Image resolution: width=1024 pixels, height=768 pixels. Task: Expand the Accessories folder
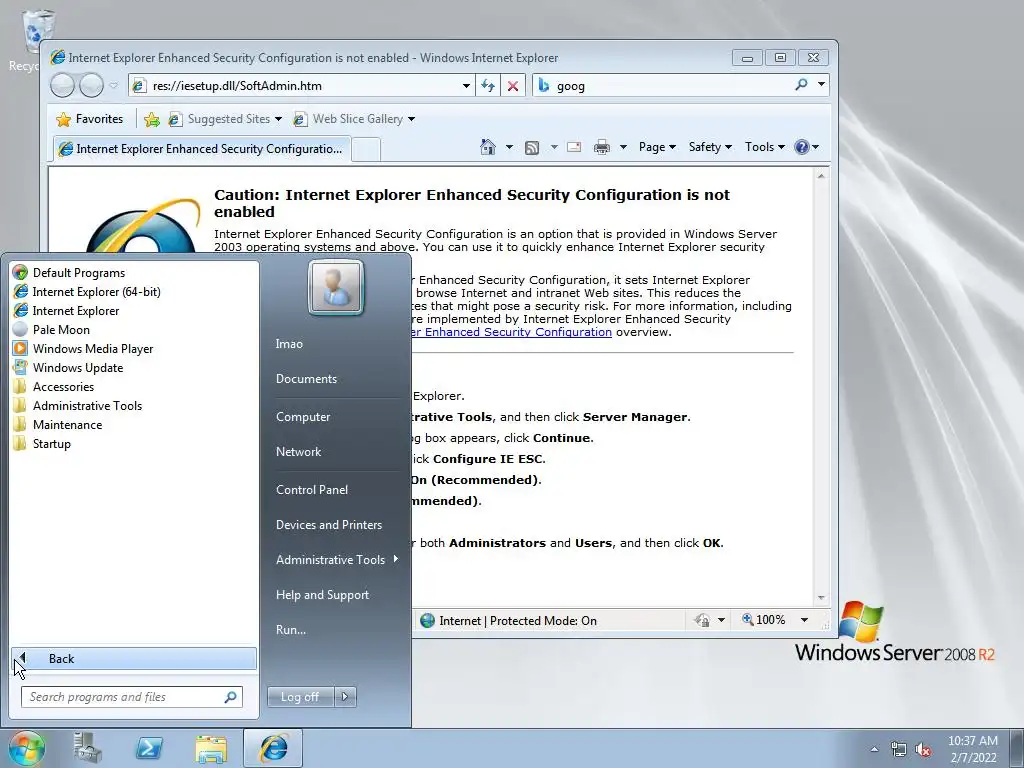63,387
